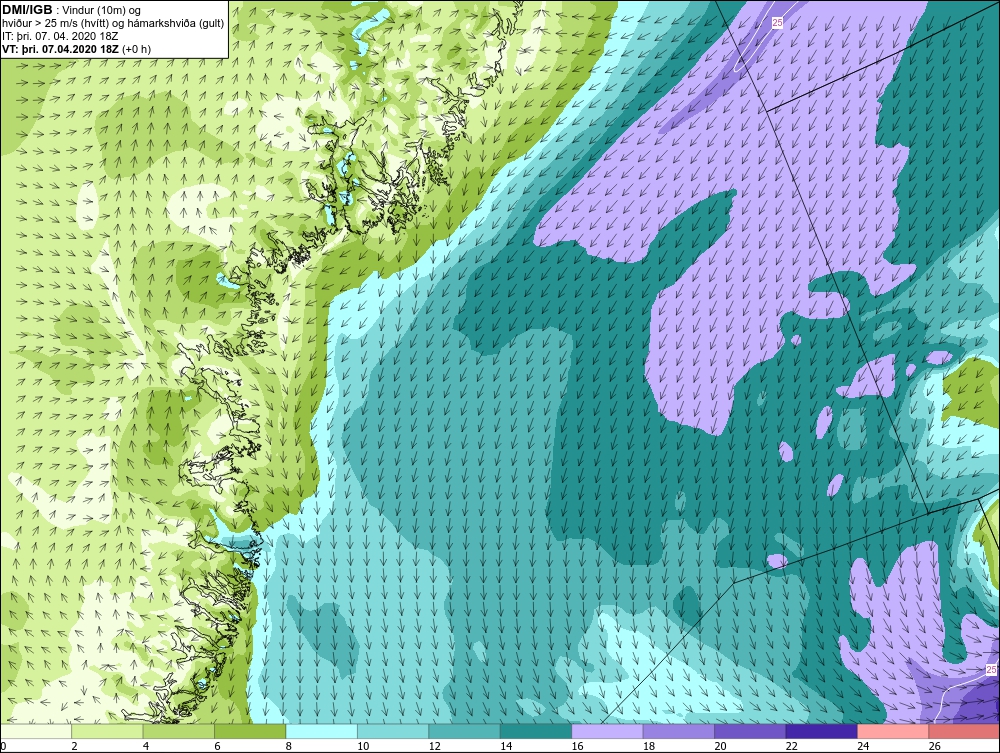Click the scale label '12'
Screen dimensions: 1000x753
tap(434, 746)
